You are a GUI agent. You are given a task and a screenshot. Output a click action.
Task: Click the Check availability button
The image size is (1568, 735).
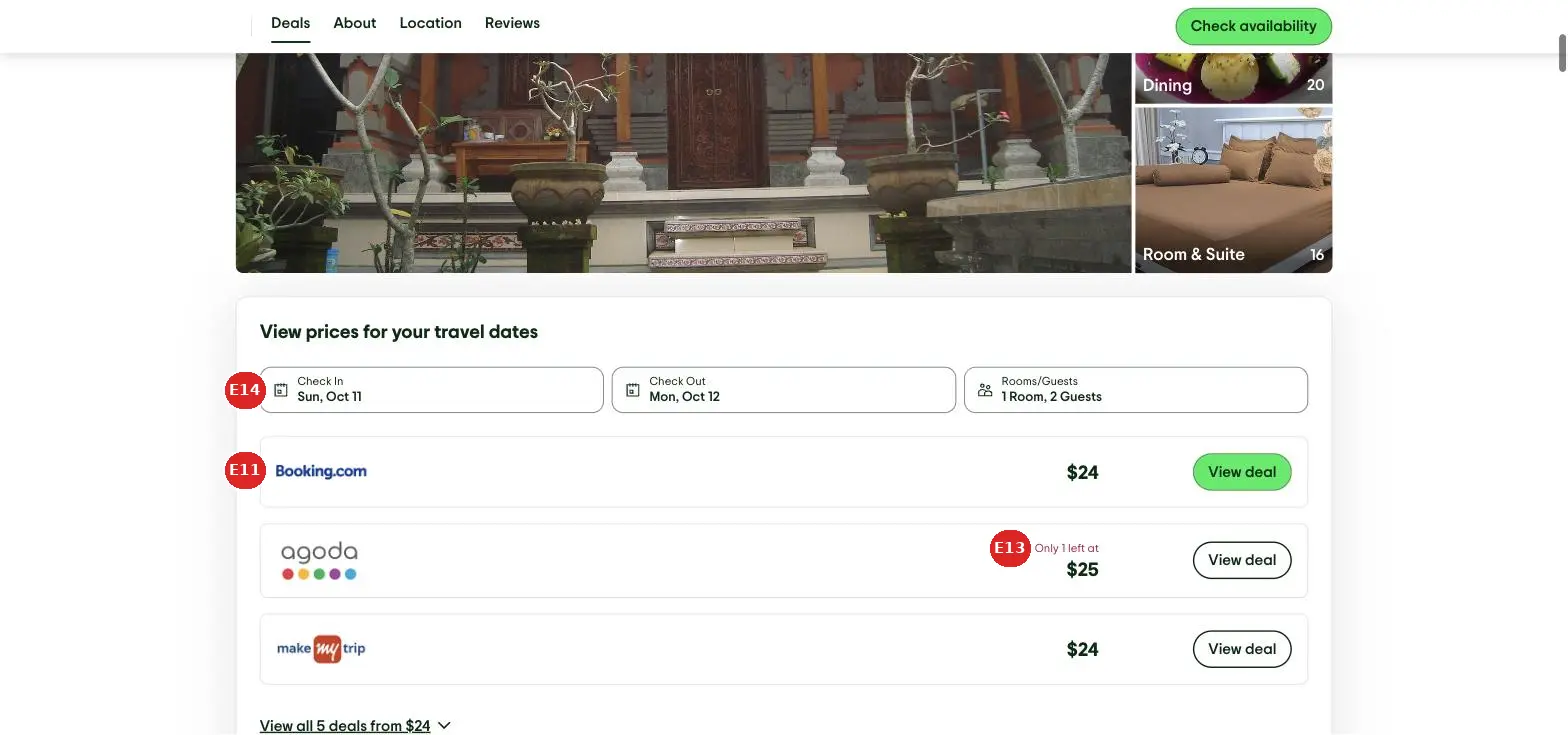coord(1253,26)
